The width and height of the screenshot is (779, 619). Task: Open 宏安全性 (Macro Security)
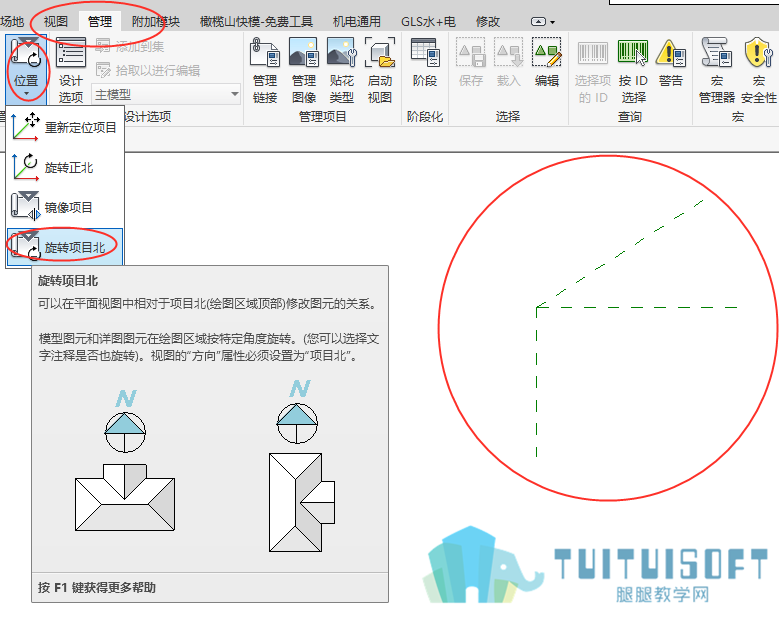coord(758,70)
